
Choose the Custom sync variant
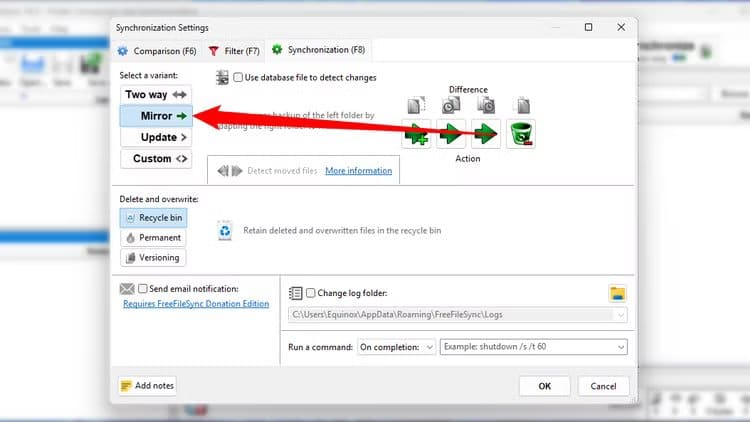[x=156, y=158]
